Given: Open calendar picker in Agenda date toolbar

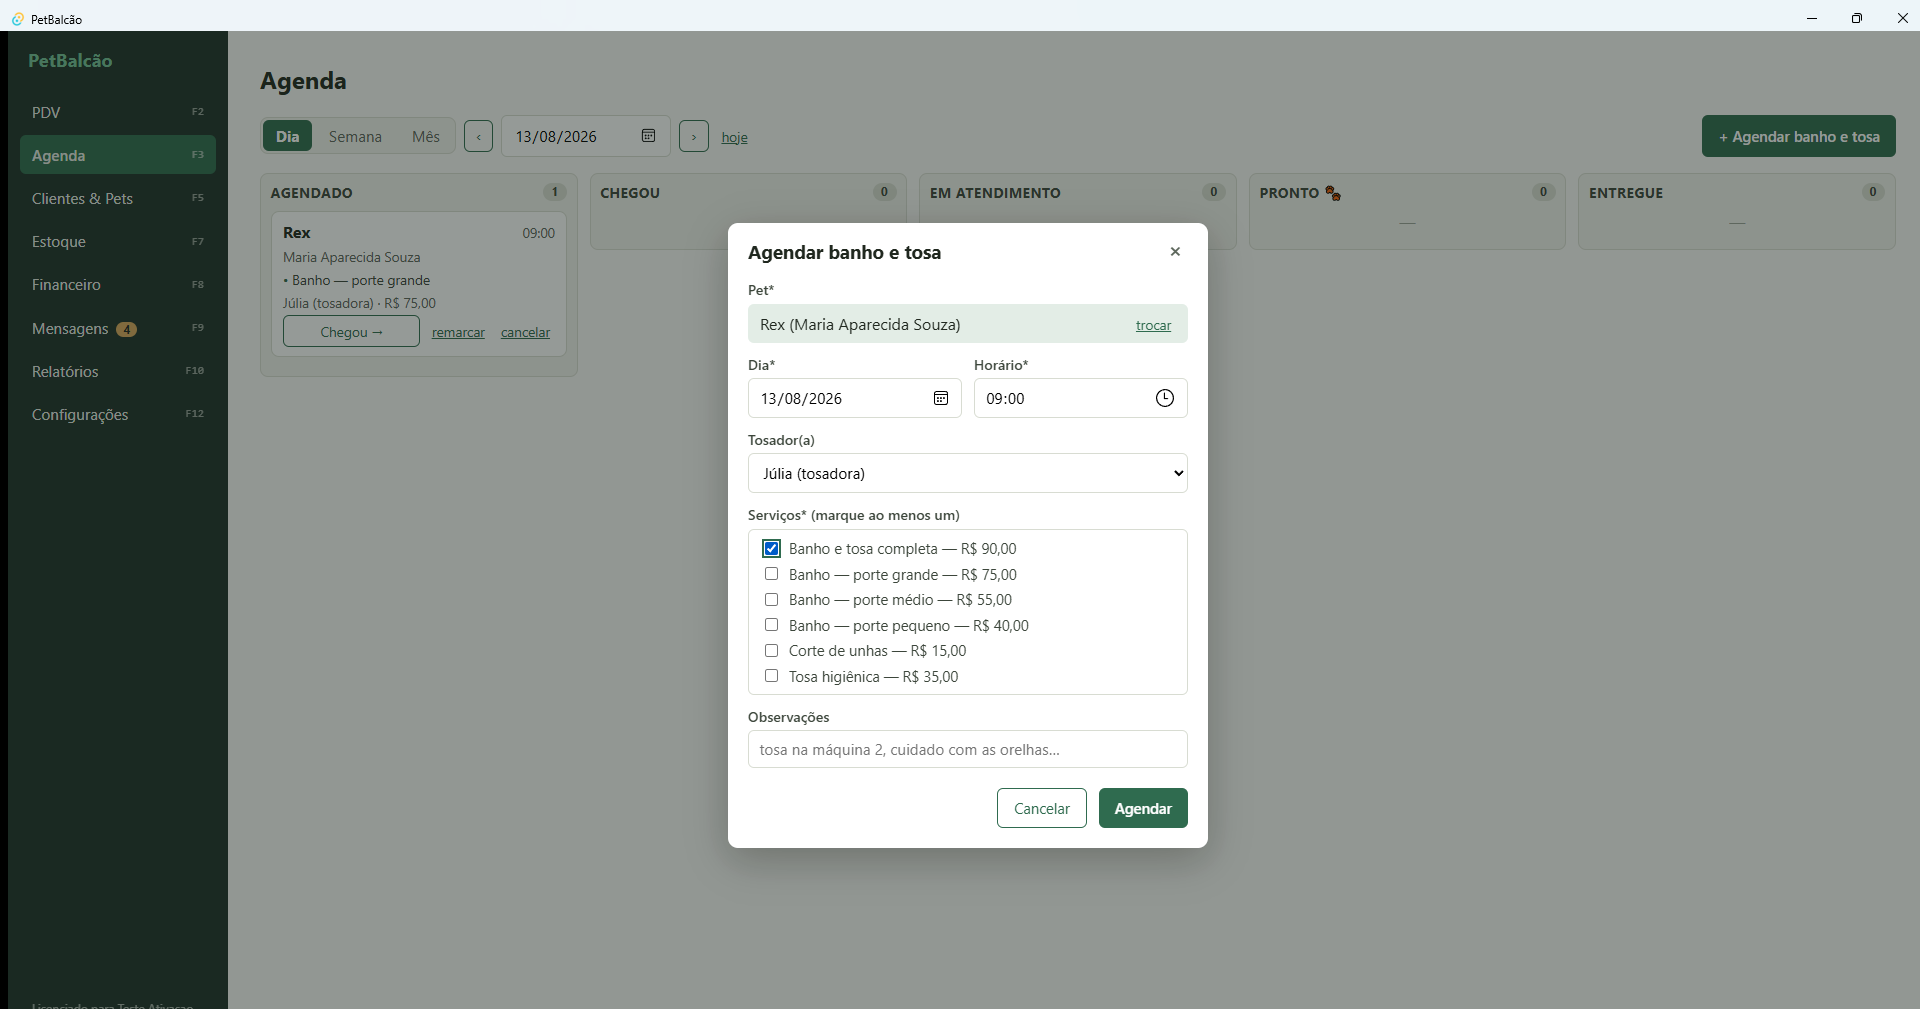Looking at the screenshot, I should point(648,136).
